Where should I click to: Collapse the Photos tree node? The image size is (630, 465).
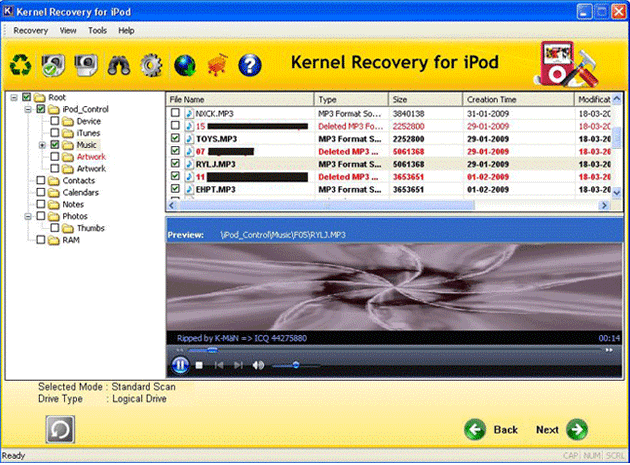click(28, 216)
